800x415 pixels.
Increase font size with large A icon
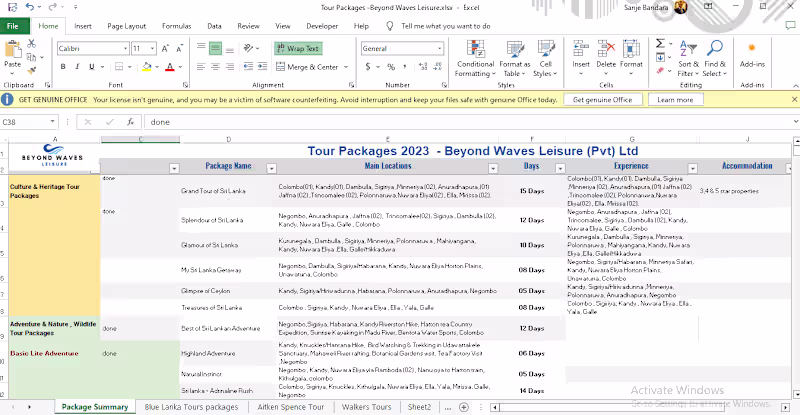165,48
